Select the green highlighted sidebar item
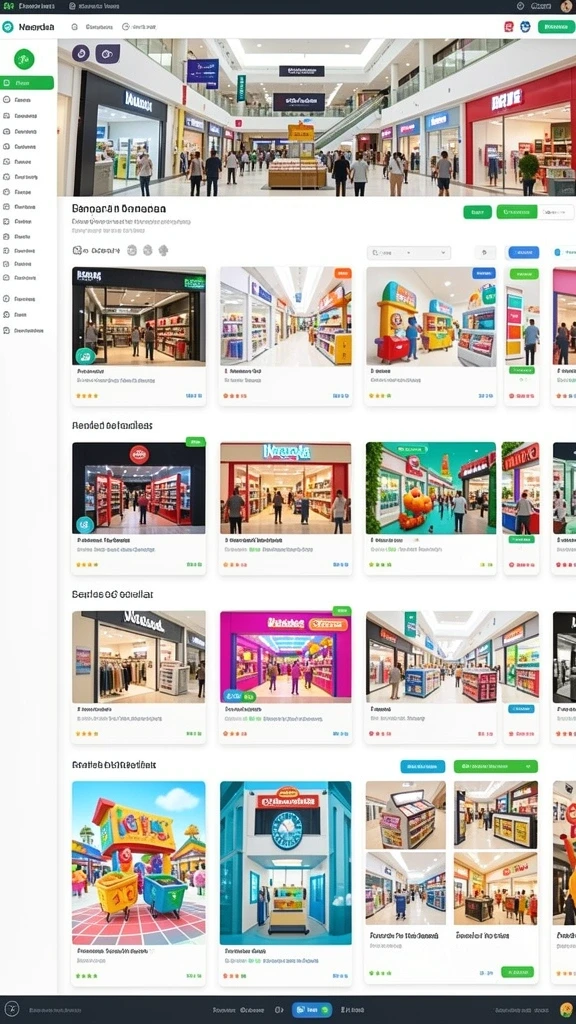The height and width of the screenshot is (1024, 576). coord(27,83)
